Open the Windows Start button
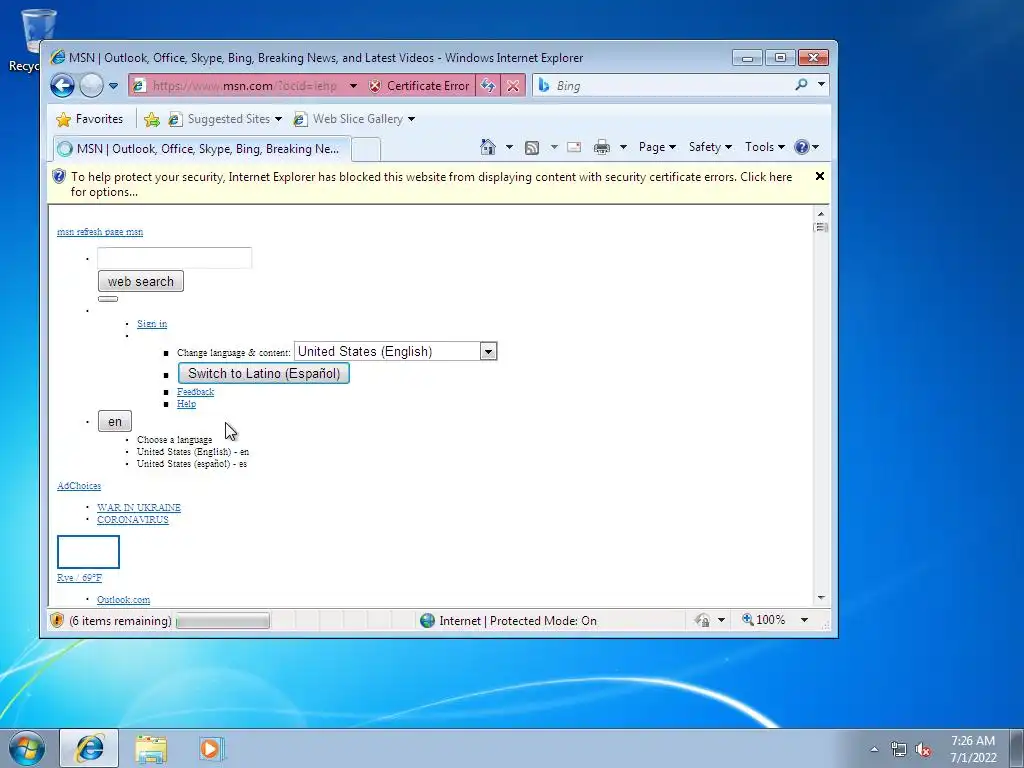The height and width of the screenshot is (768, 1024). point(27,748)
